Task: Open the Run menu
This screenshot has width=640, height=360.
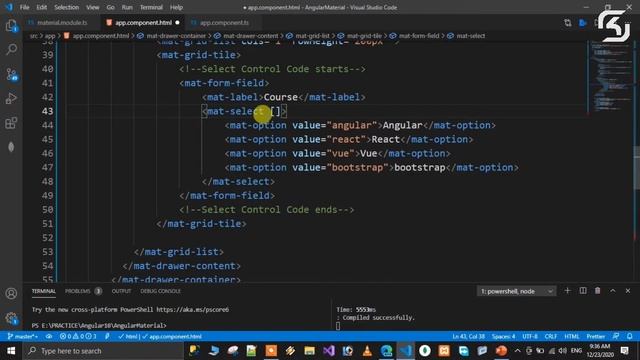Action: pos(127,7)
